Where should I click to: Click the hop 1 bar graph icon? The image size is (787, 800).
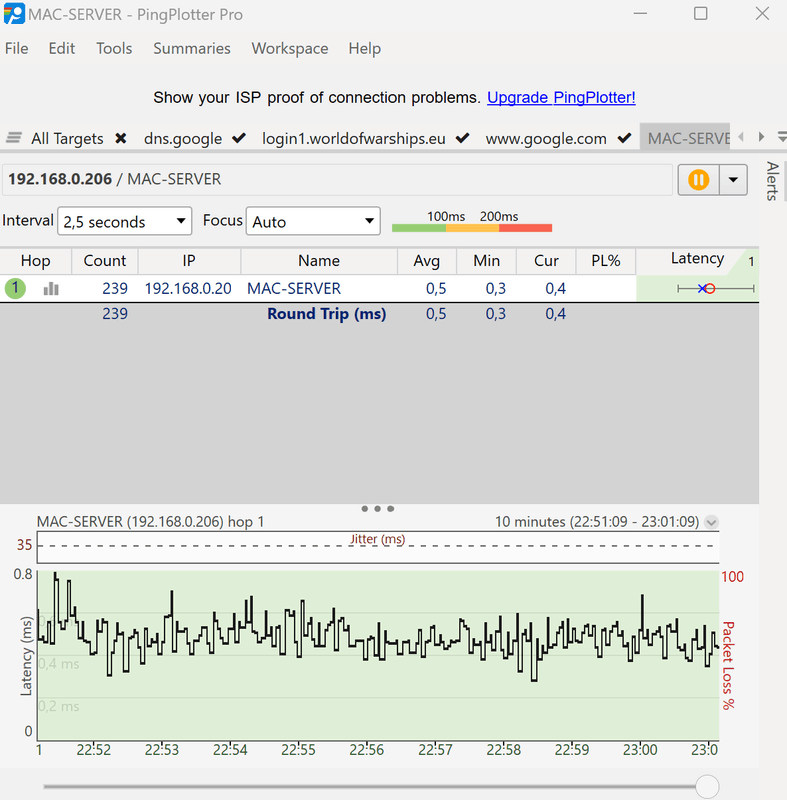coord(51,289)
